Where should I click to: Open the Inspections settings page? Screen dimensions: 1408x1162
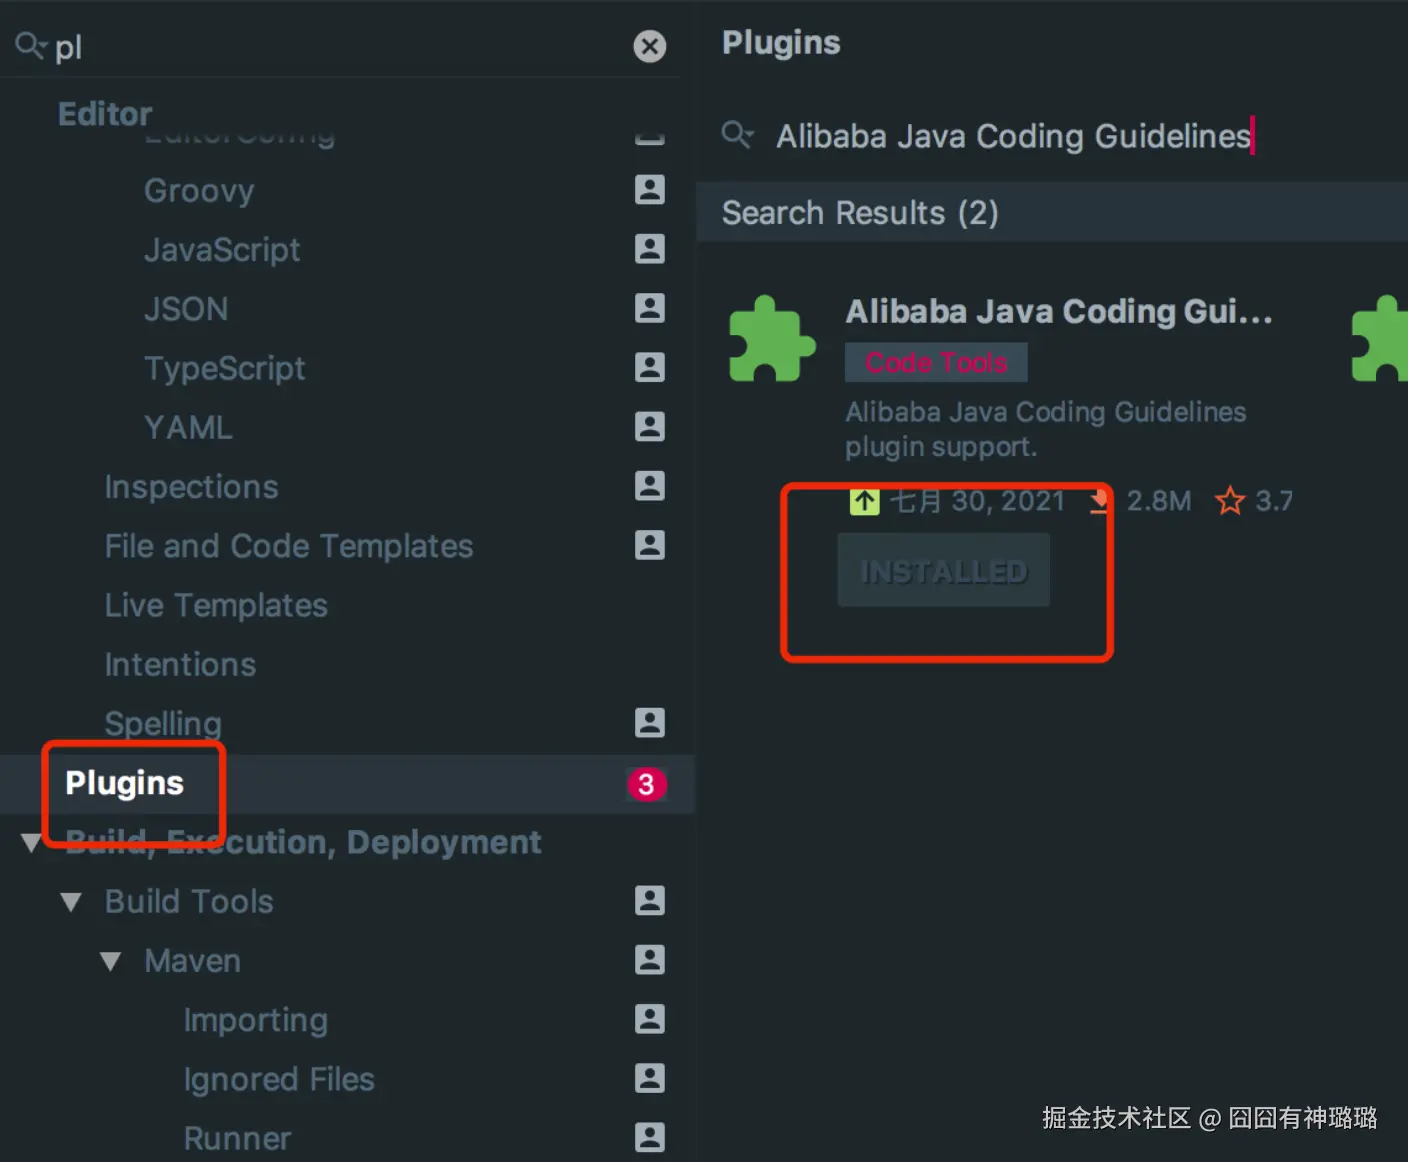(192, 487)
